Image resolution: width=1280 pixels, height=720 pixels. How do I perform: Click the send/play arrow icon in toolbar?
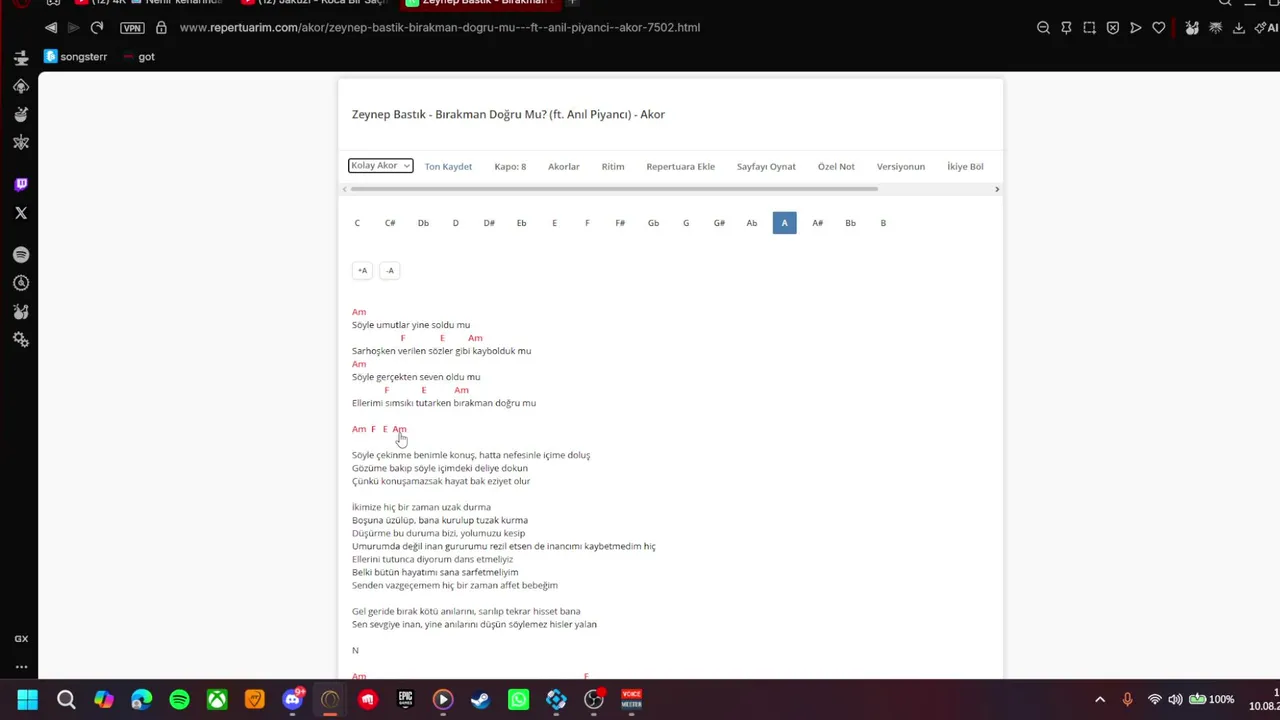point(1135,28)
